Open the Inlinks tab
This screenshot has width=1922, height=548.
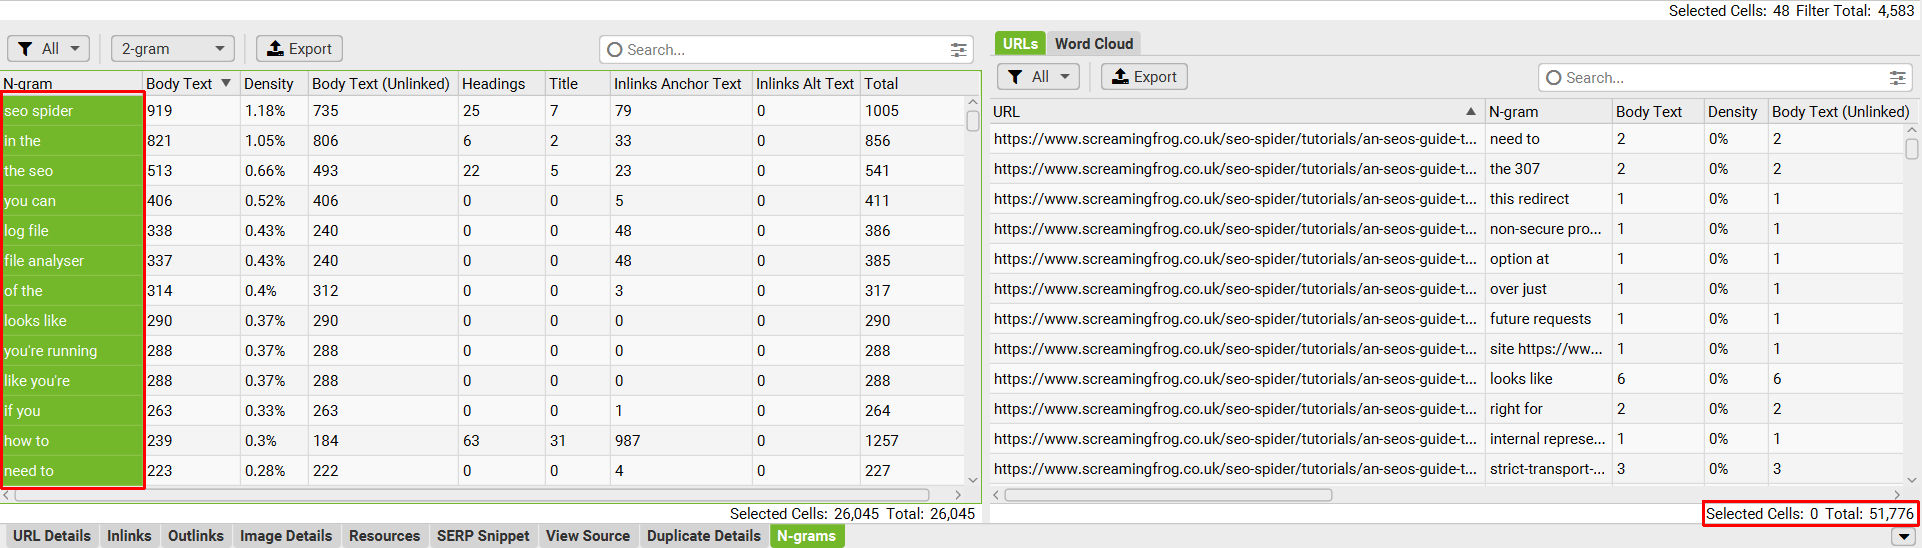coord(129,536)
